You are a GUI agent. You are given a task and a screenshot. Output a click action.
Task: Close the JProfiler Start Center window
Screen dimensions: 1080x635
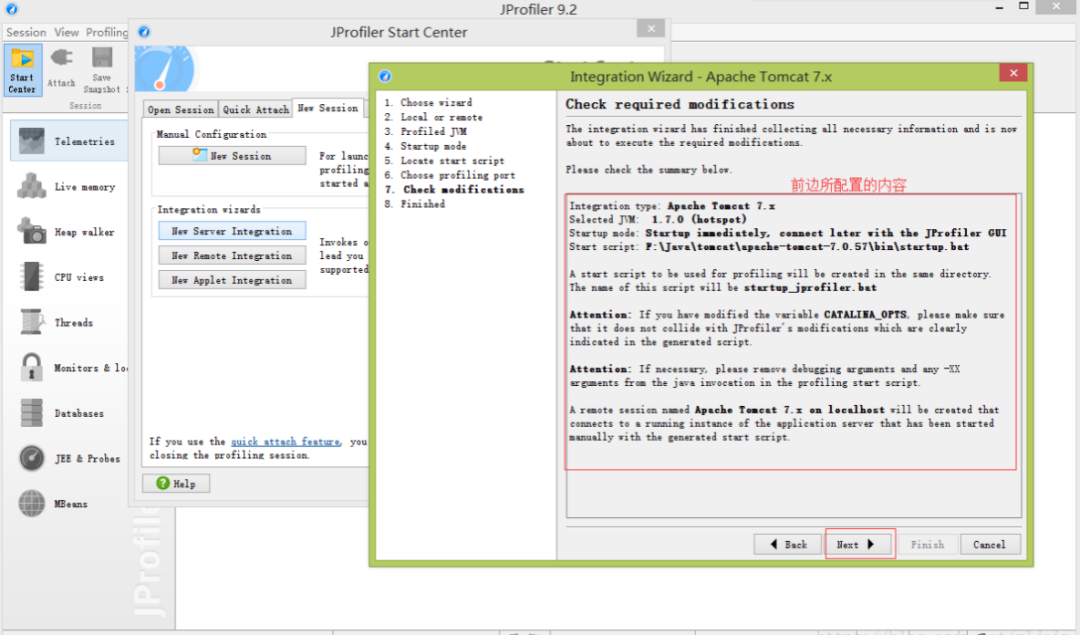pos(651,28)
